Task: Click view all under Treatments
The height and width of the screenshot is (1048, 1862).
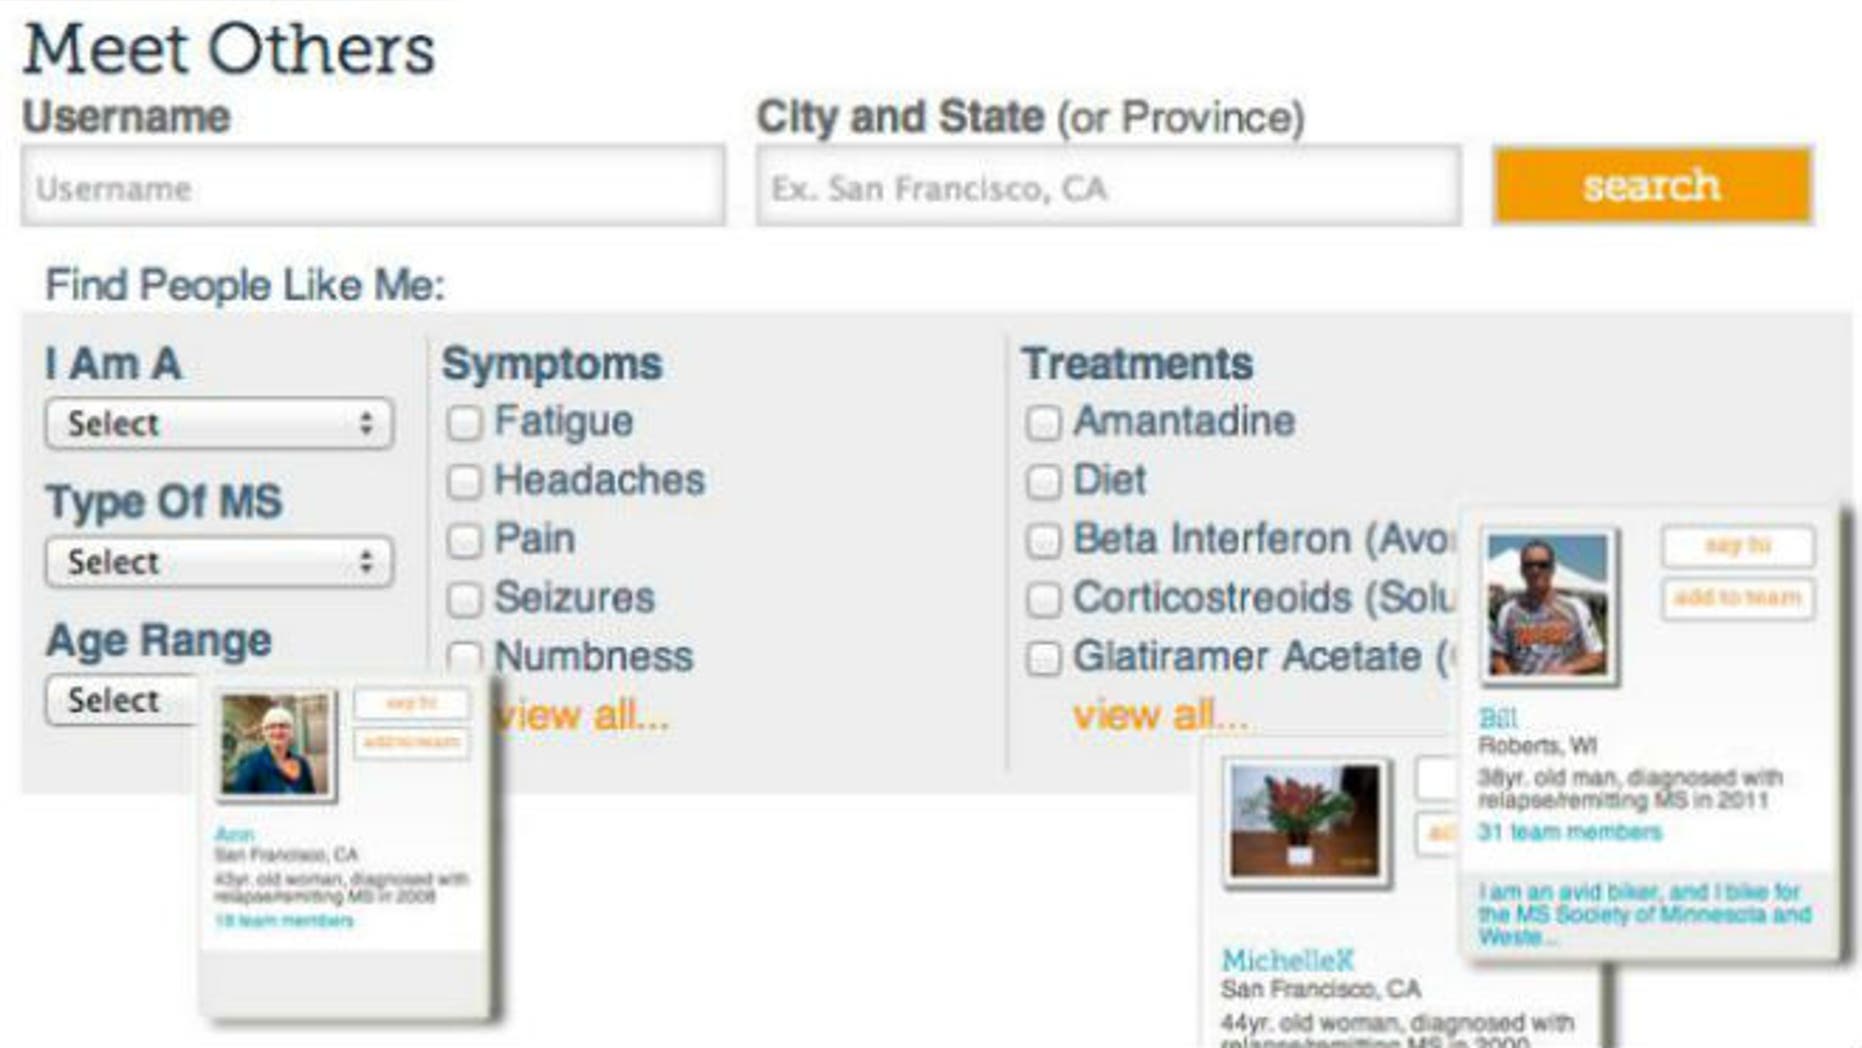Action: click(1160, 716)
